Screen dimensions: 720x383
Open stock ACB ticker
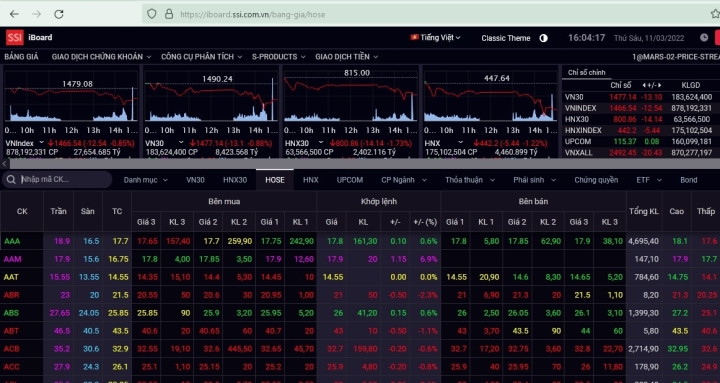pos(11,349)
